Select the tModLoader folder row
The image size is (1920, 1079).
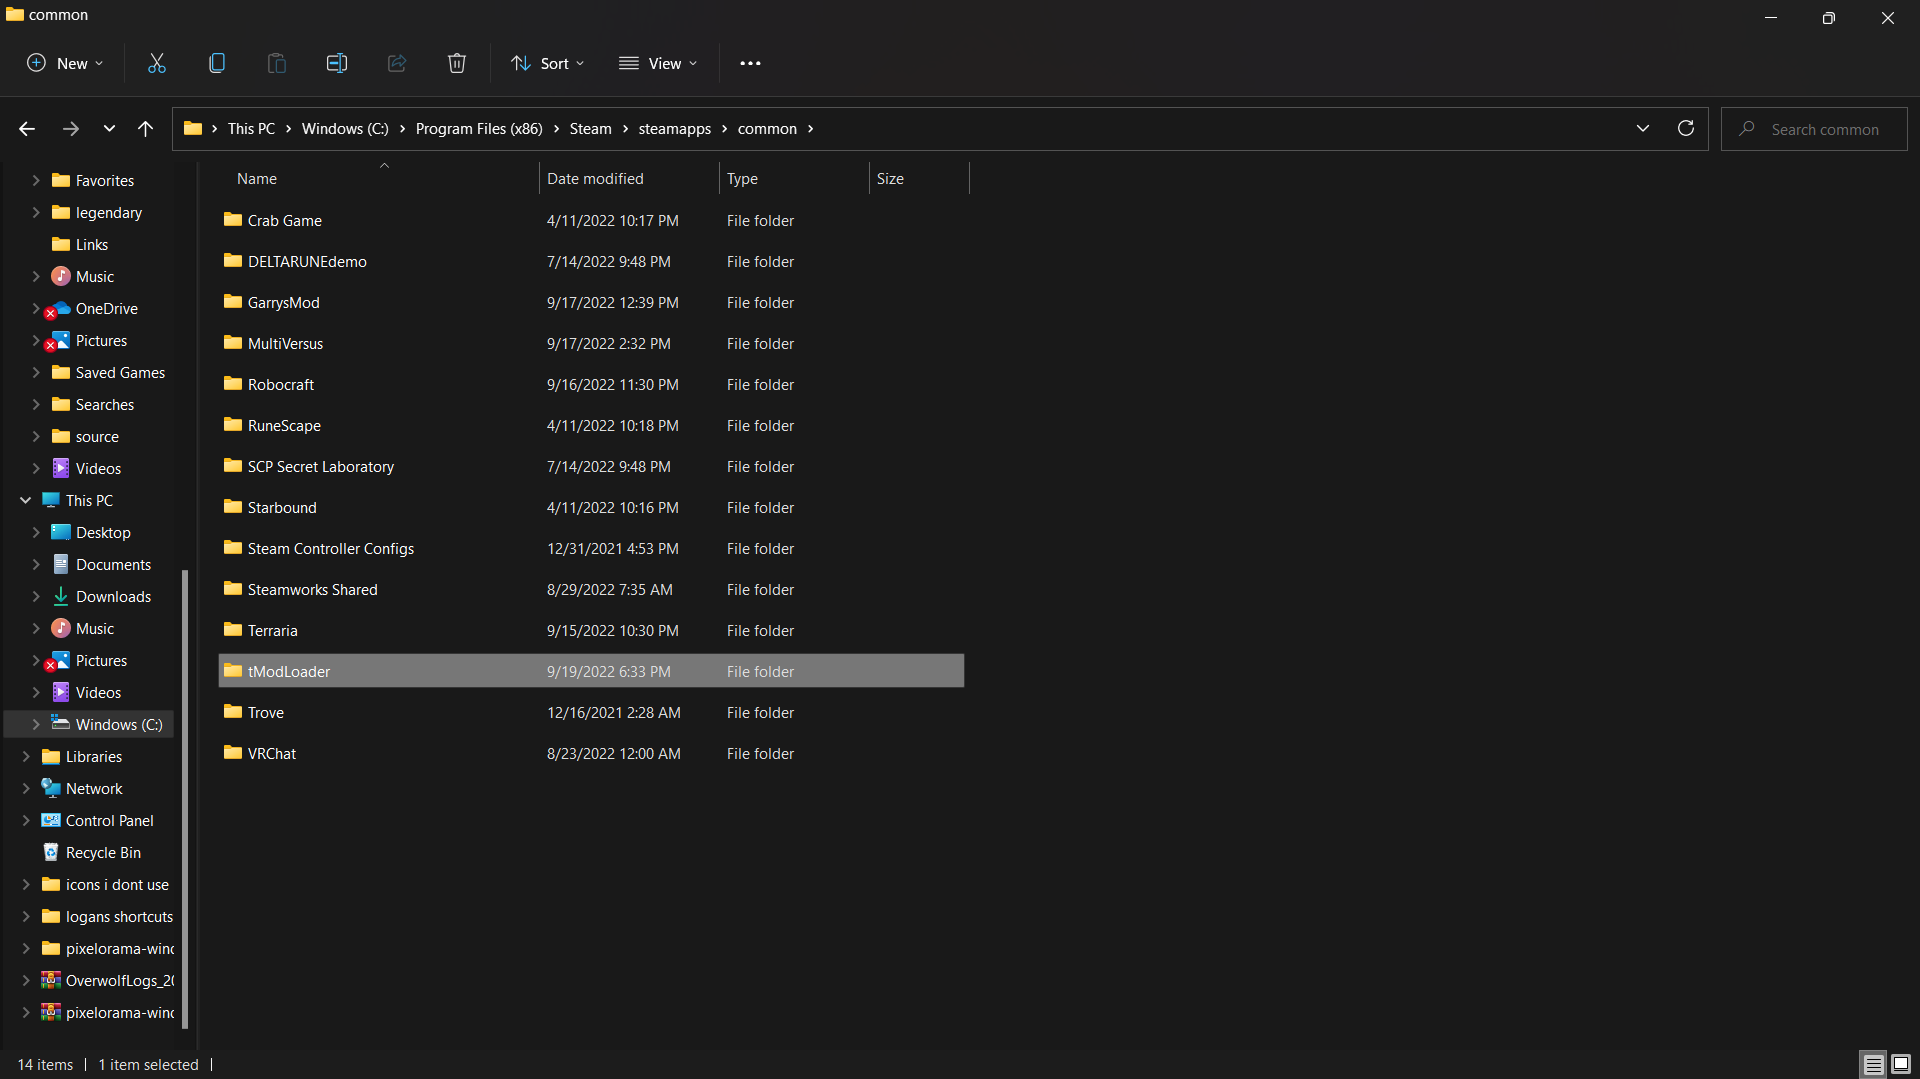[x=591, y=671]
